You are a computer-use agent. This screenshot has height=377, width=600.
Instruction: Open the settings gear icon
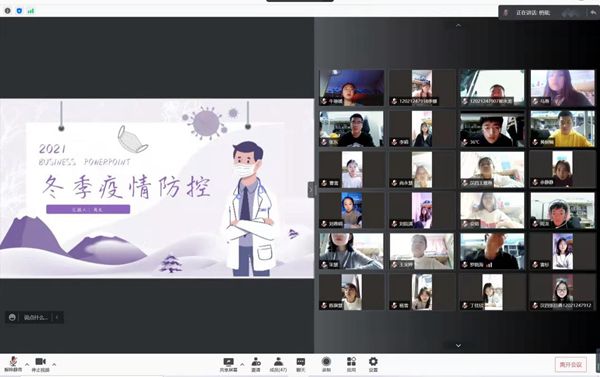pyautogui.click(x=373, y=365)
